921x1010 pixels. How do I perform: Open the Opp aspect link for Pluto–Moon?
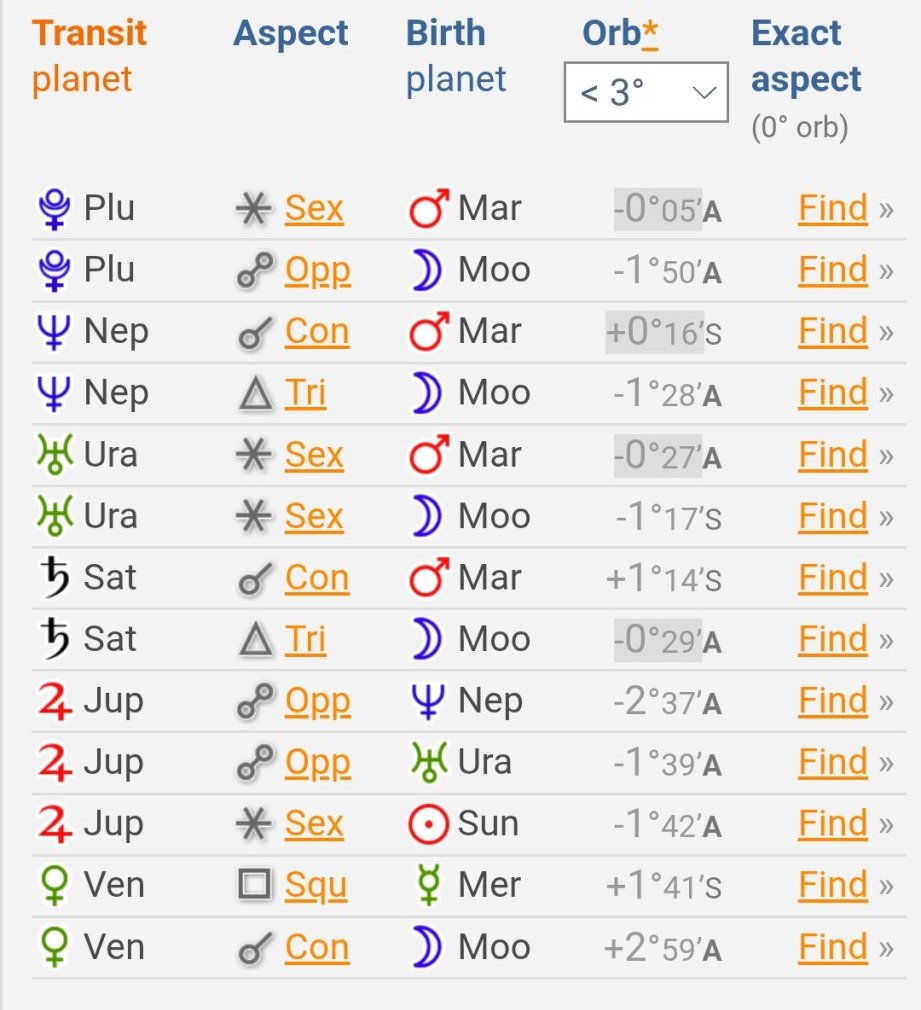pyautogui.click(x=317, y=270)
